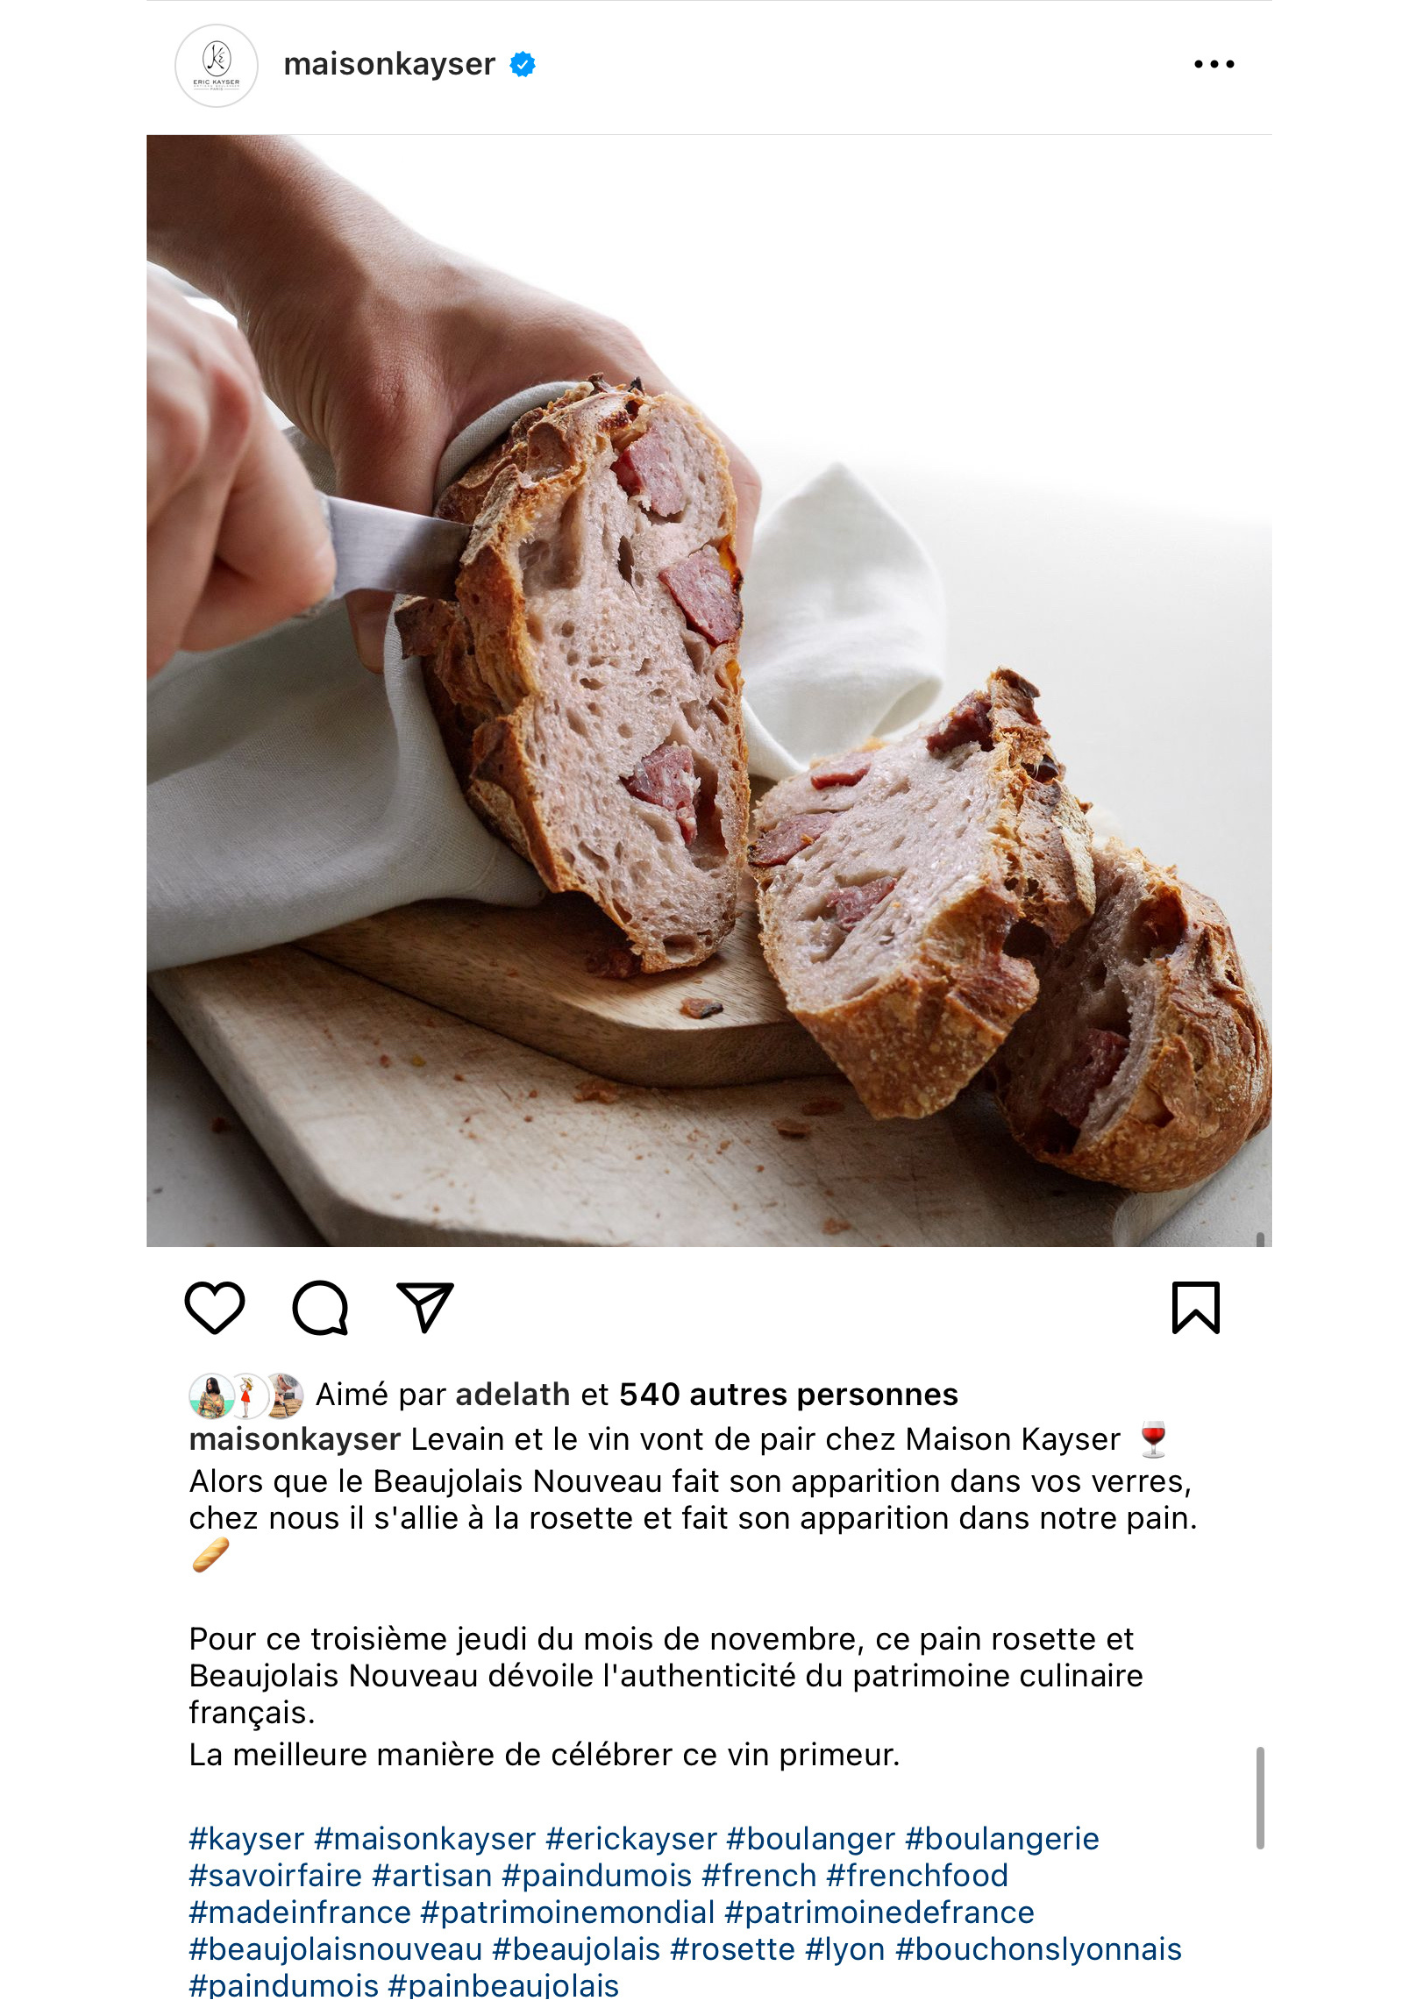This screenshot has height=2000, width=1414.
Task: Open the #boulangerie hashtag
Action: point(1002,1839)
